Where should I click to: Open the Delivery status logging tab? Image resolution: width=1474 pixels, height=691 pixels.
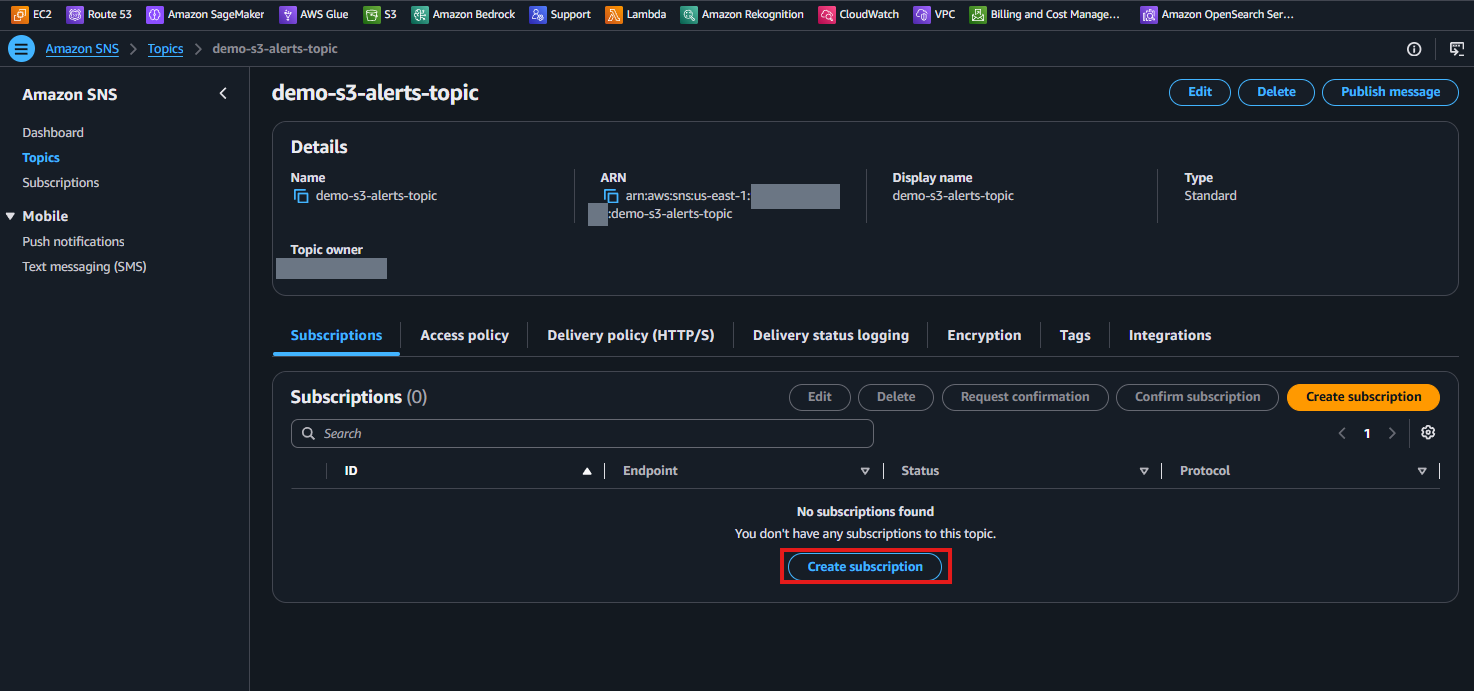click(831, 335)
